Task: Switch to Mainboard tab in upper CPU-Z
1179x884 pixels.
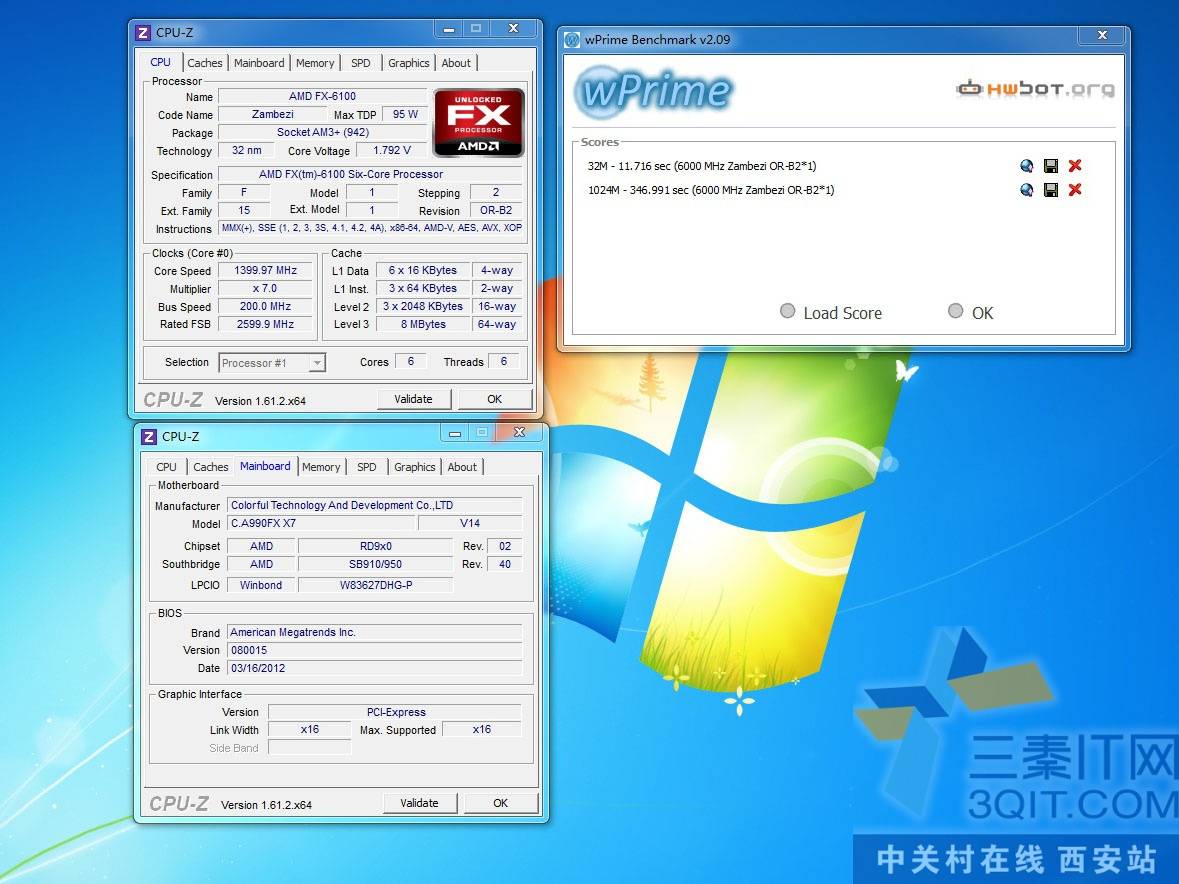Action: pyautogui.click(x=259, y=63)
